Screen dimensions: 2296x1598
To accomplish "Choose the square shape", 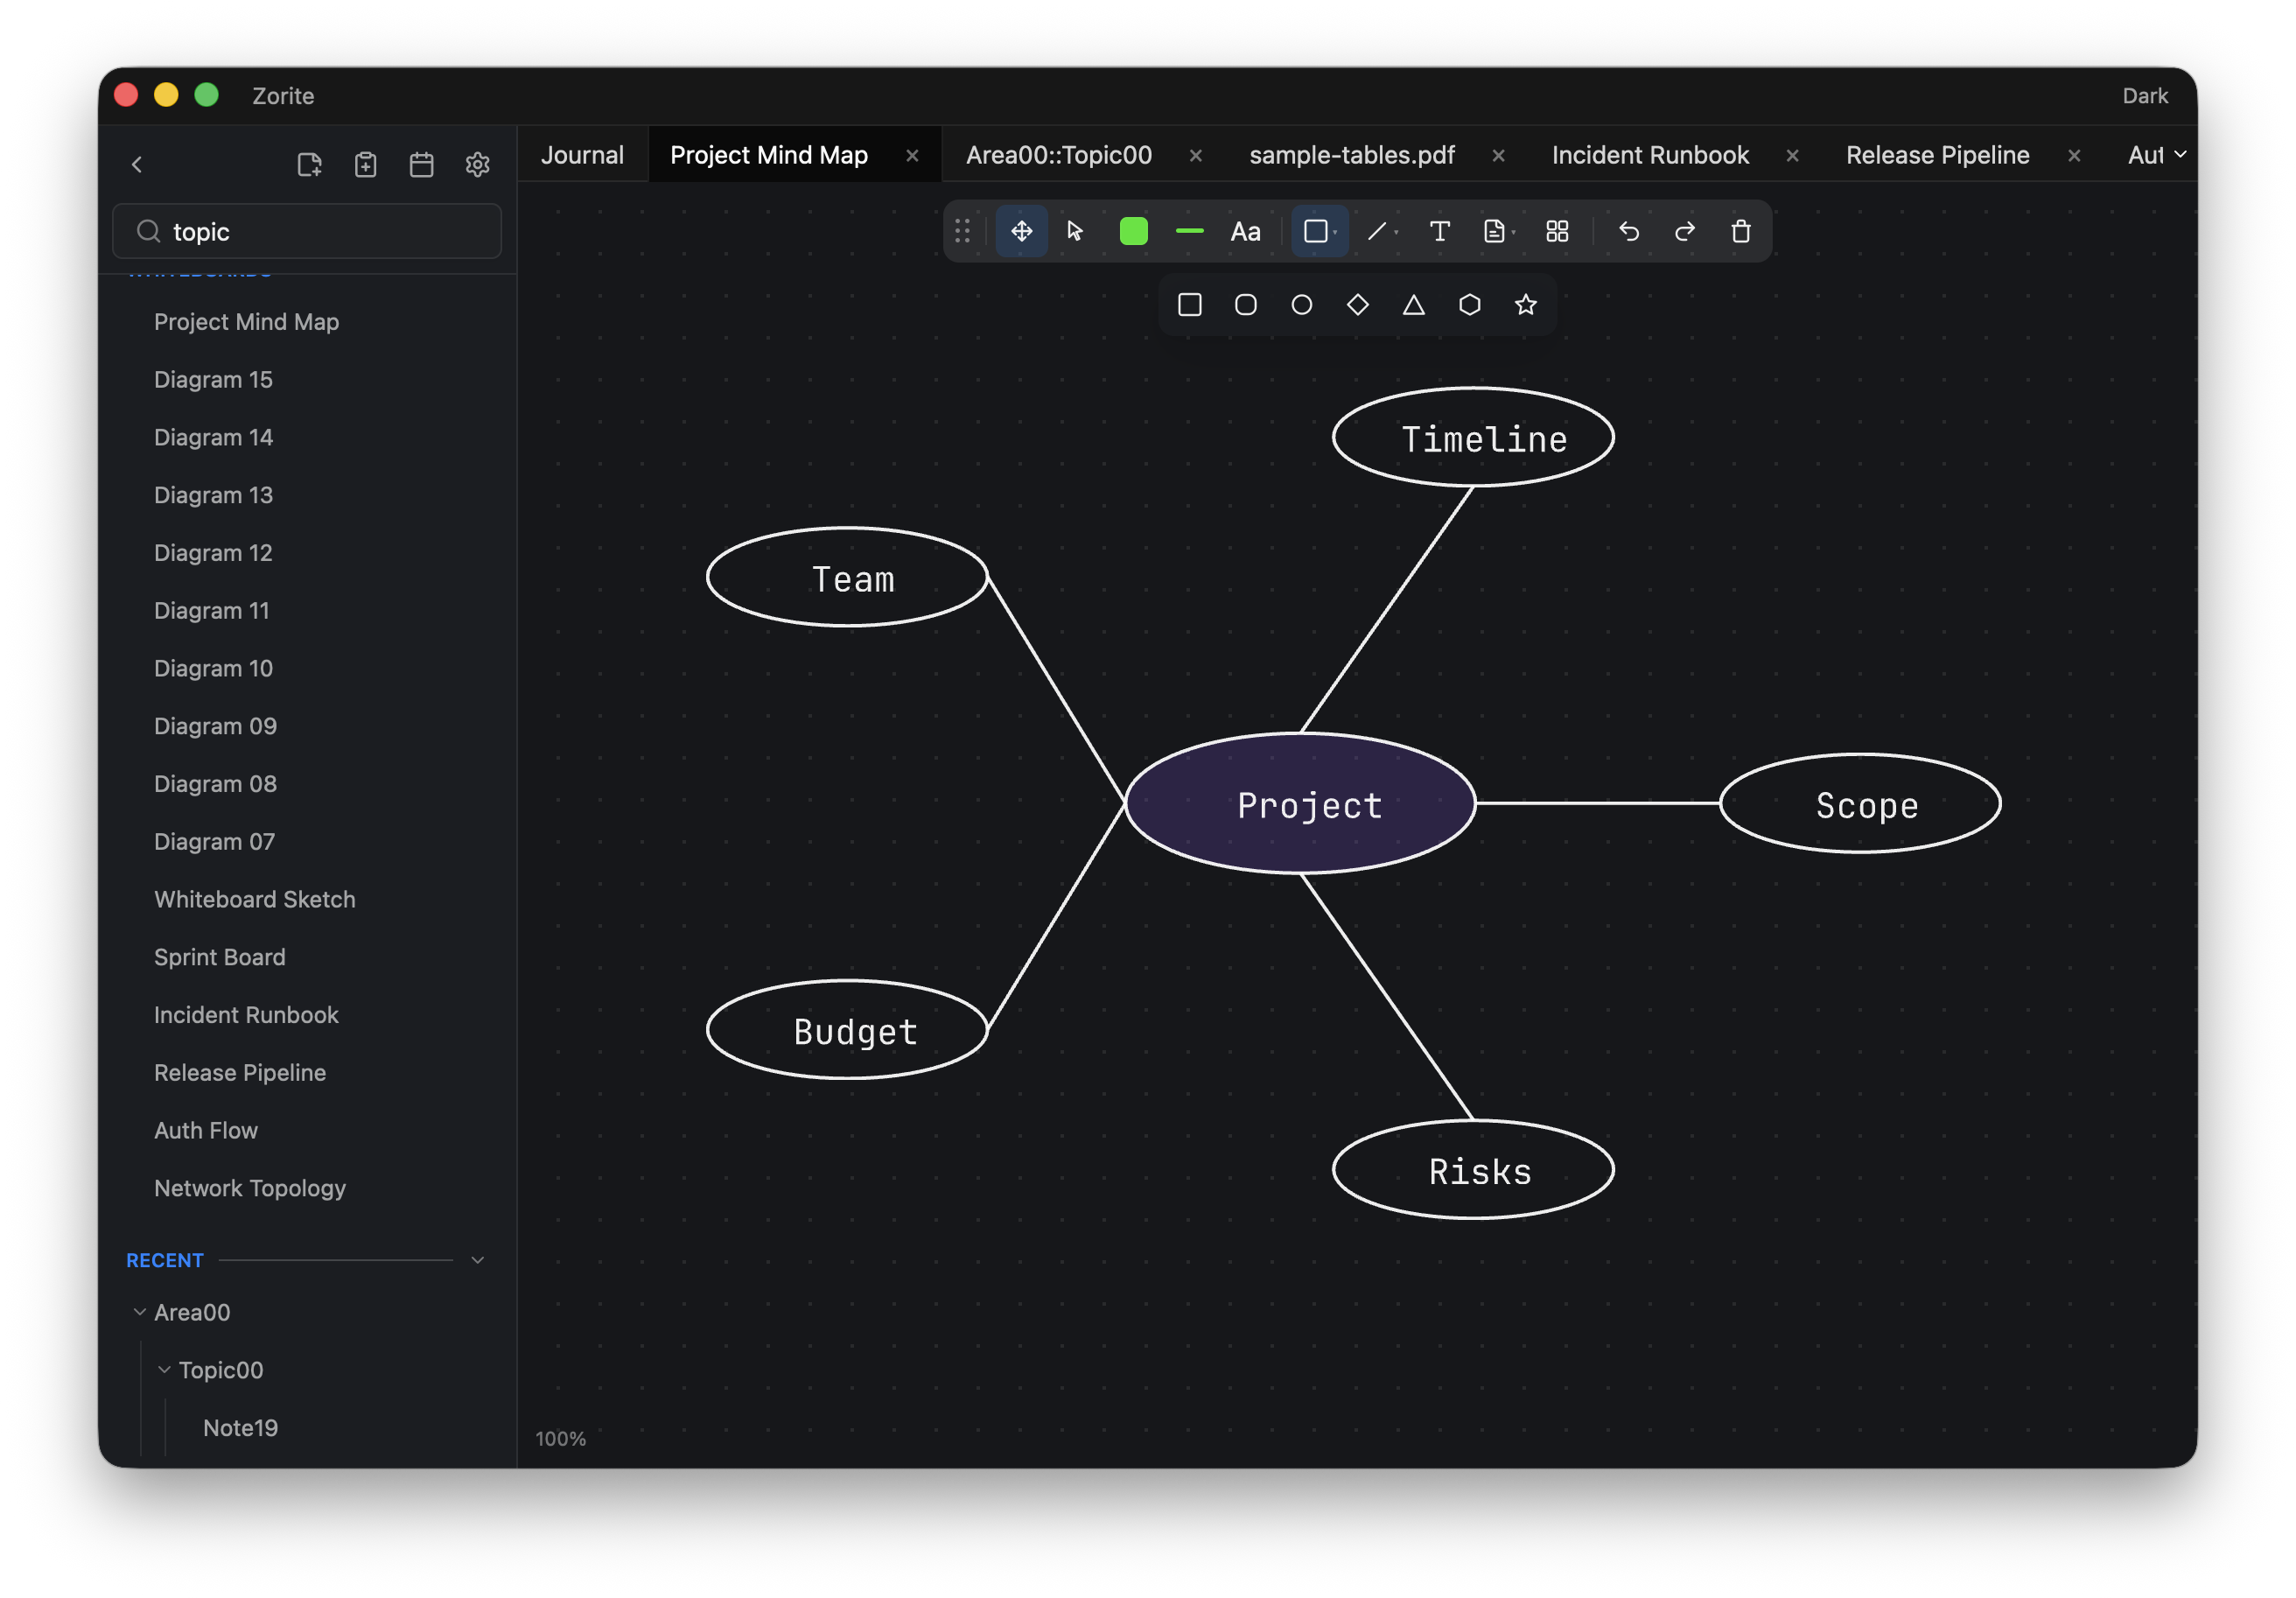I will (1189, 304).
